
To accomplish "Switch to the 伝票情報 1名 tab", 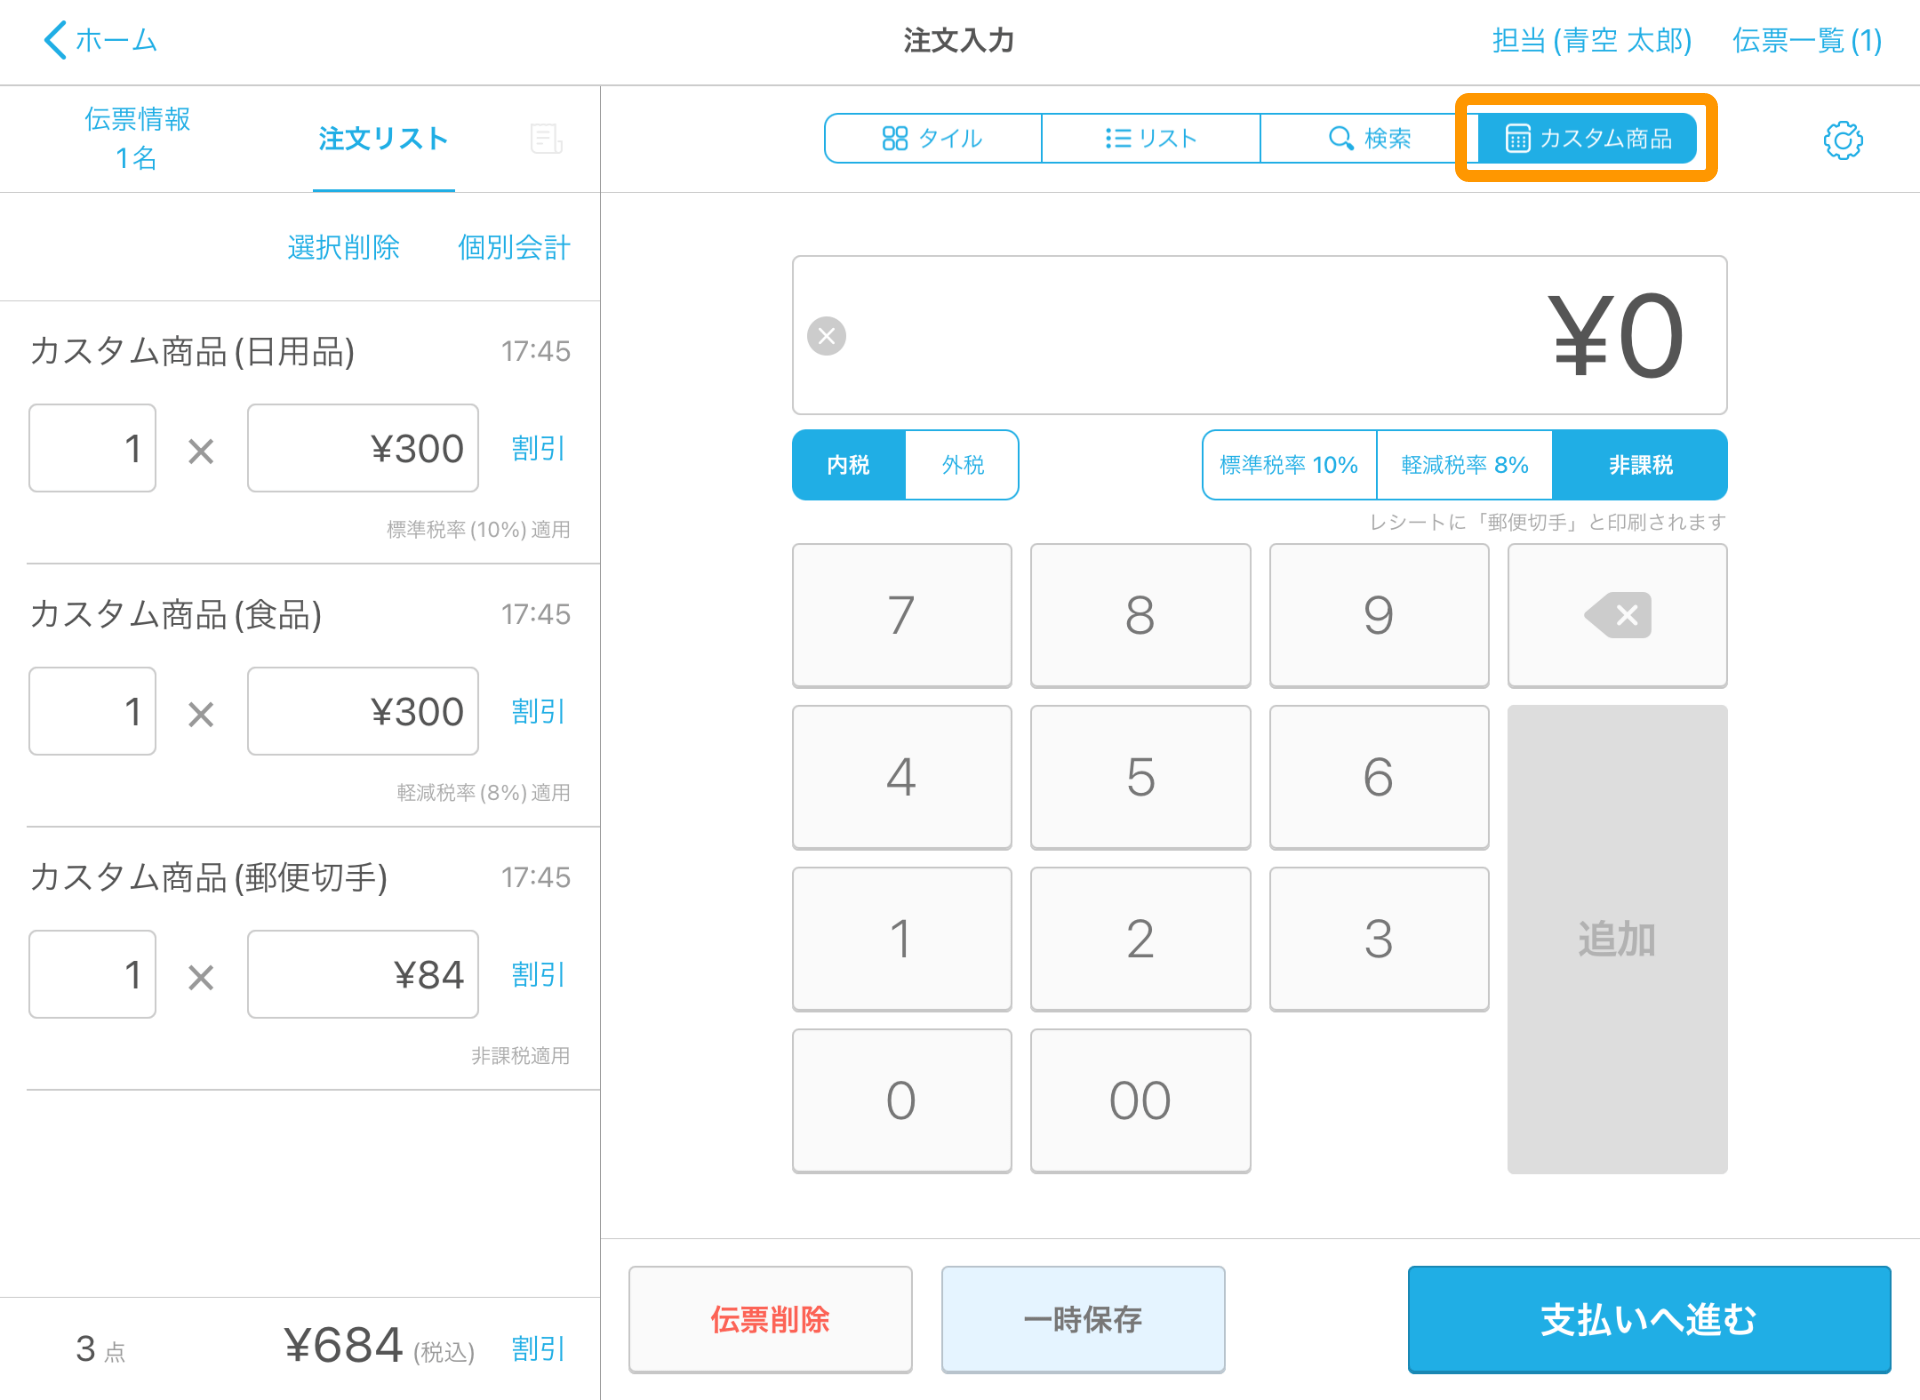I will pos(137,138).
